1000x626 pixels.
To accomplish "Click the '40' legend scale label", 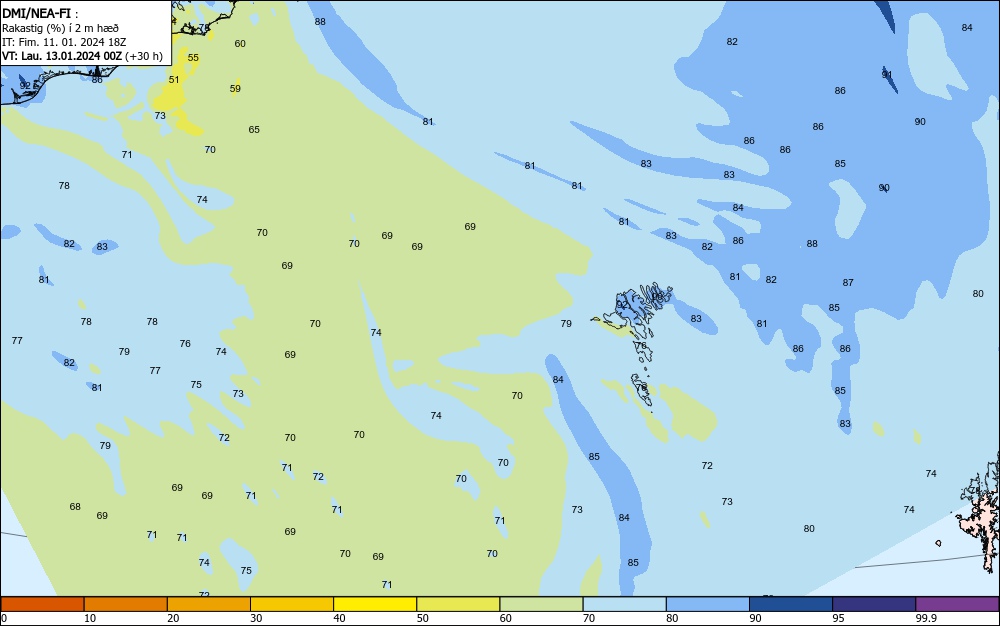I will pos(339,618).
